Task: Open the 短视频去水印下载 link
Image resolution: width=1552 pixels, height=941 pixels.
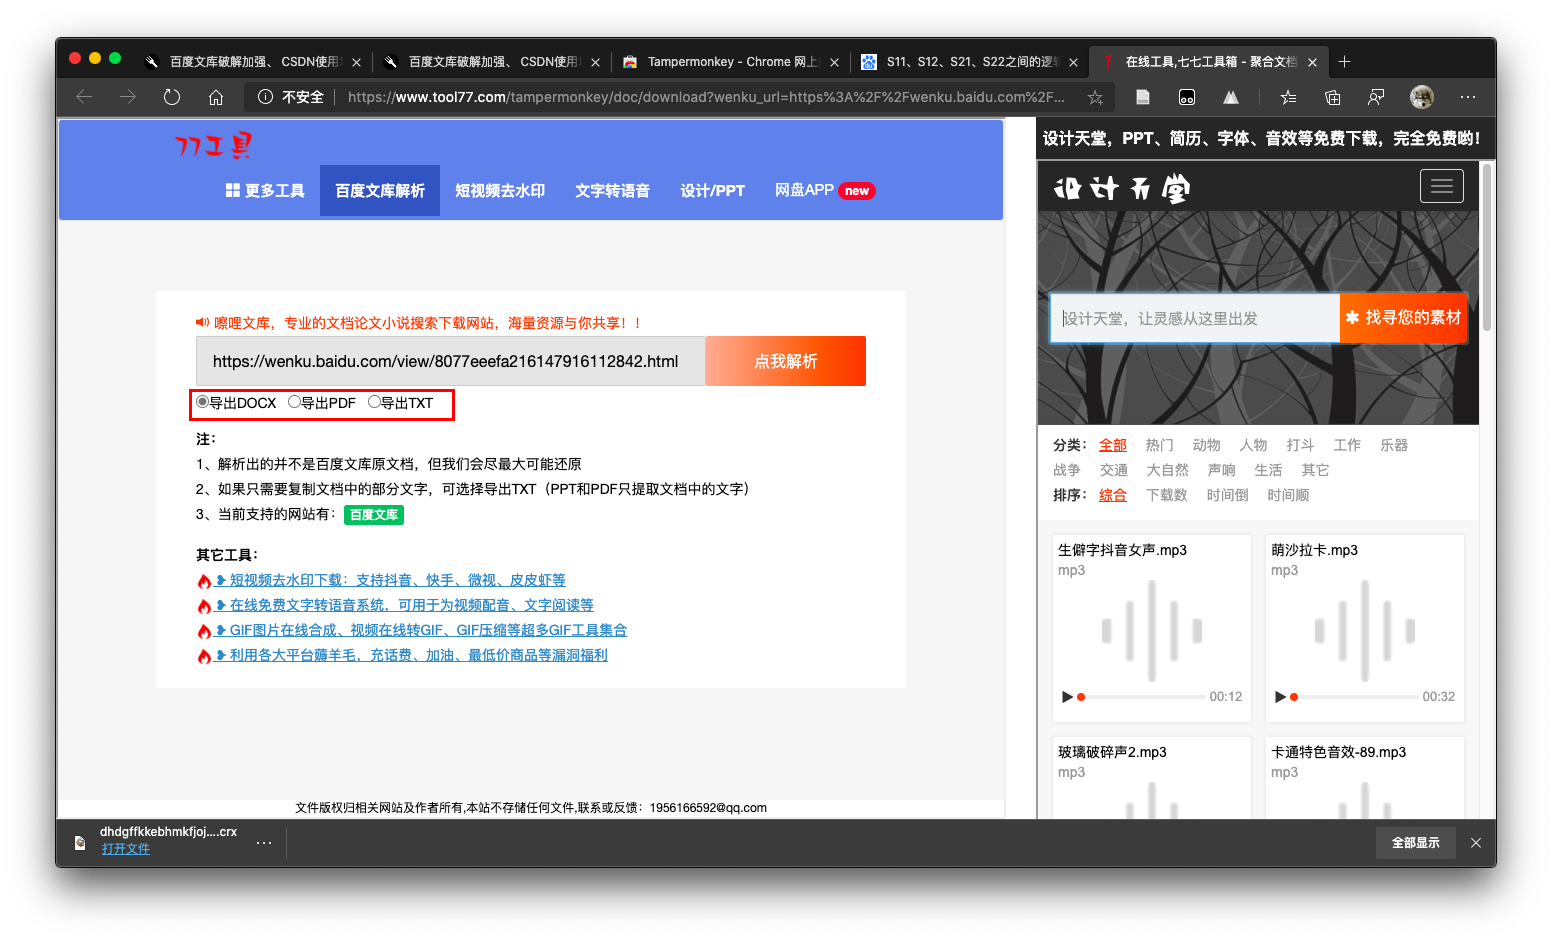Action: [397, 580]
